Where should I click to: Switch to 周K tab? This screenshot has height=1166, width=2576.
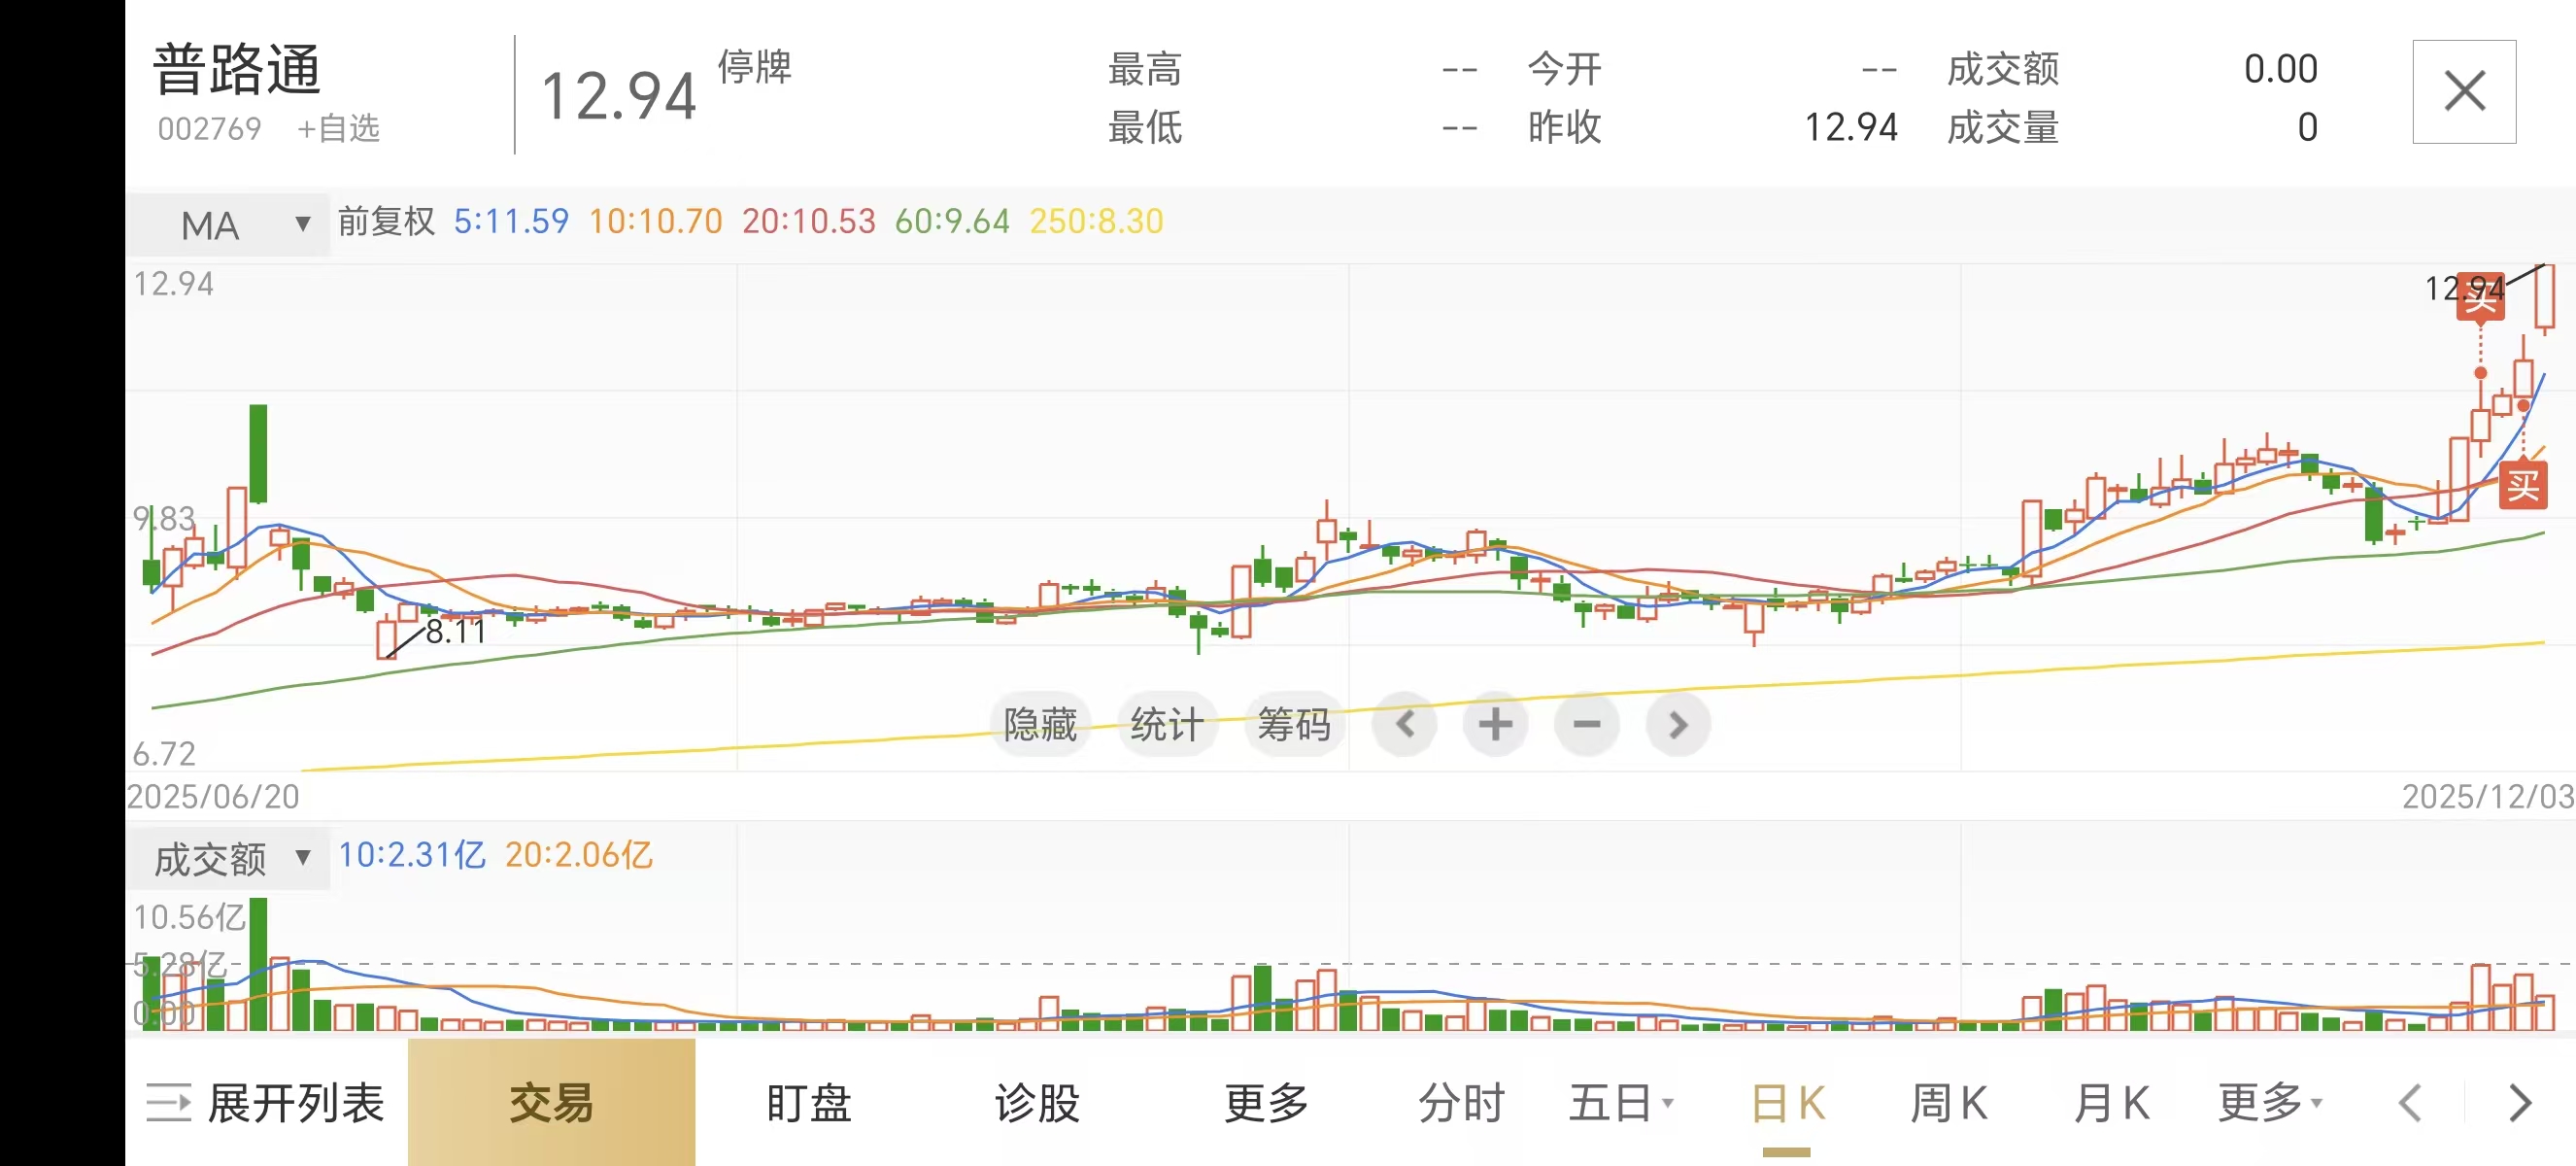click(1948, 1103)
